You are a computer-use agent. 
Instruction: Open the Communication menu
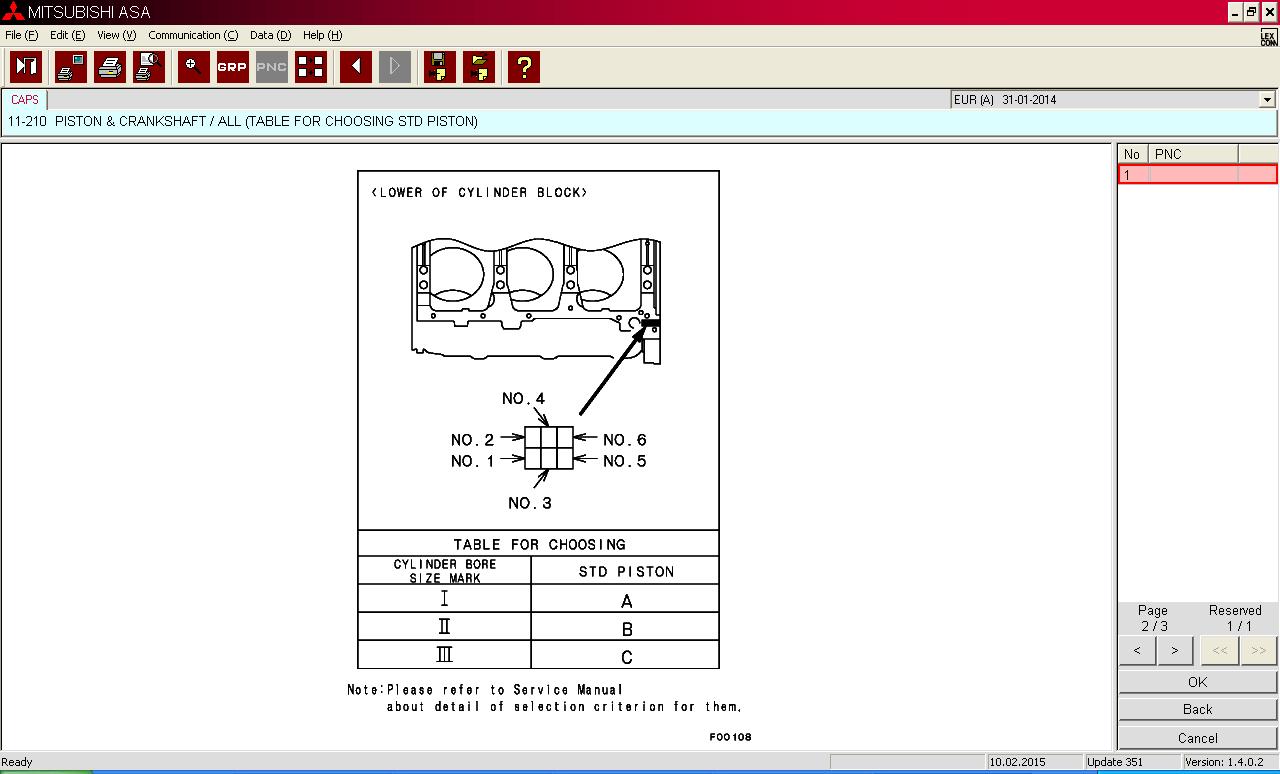pyautogui.click(x=193, y=35)
